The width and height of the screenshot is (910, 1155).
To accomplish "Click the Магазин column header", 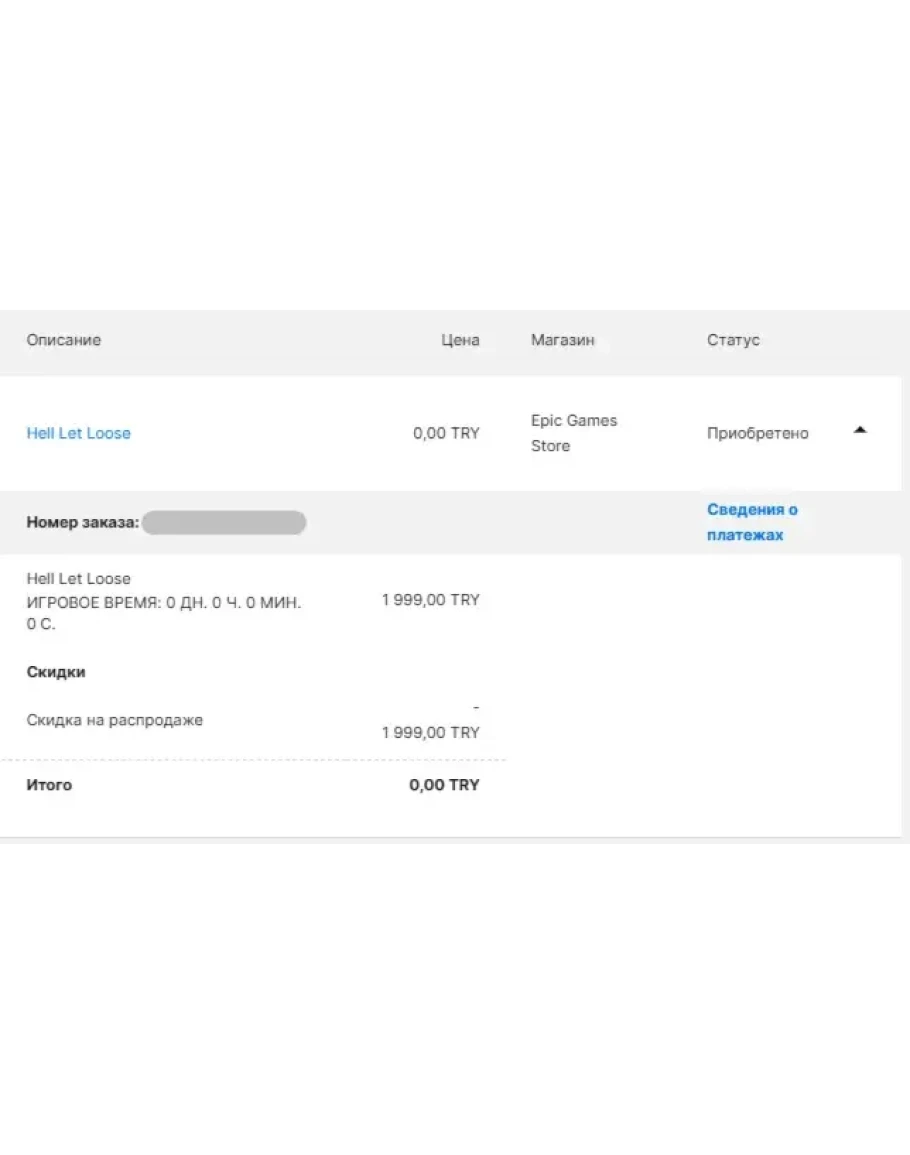I will (x=562, y=340).
